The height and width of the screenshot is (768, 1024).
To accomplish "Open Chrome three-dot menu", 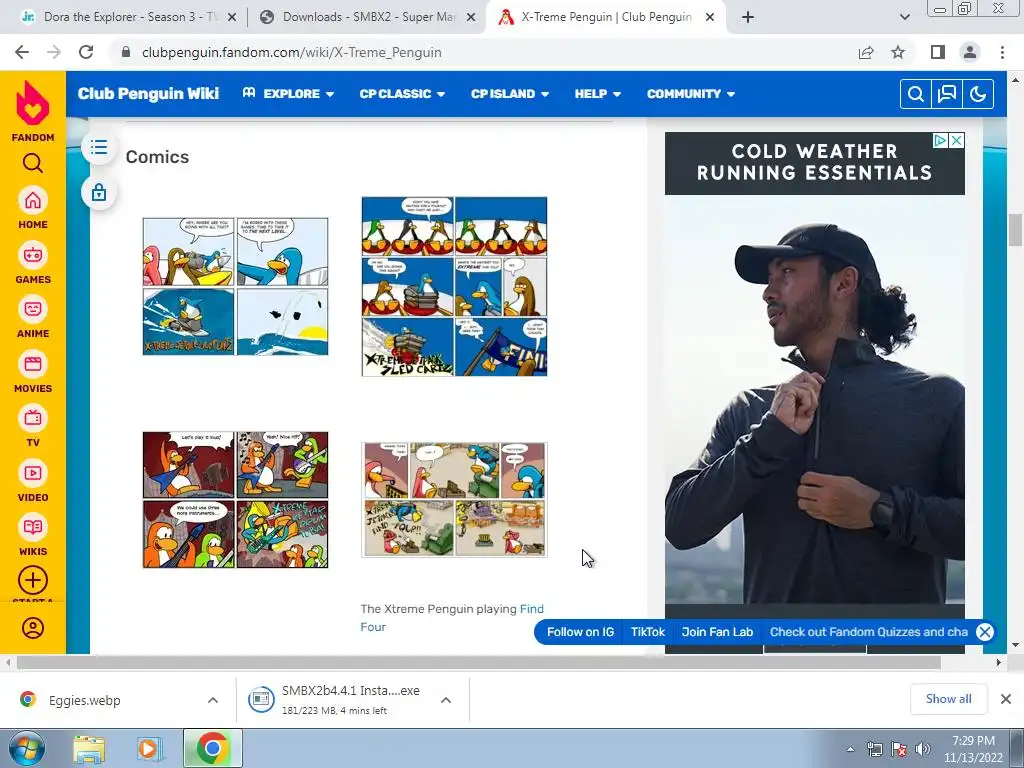I will point(1002,52).
